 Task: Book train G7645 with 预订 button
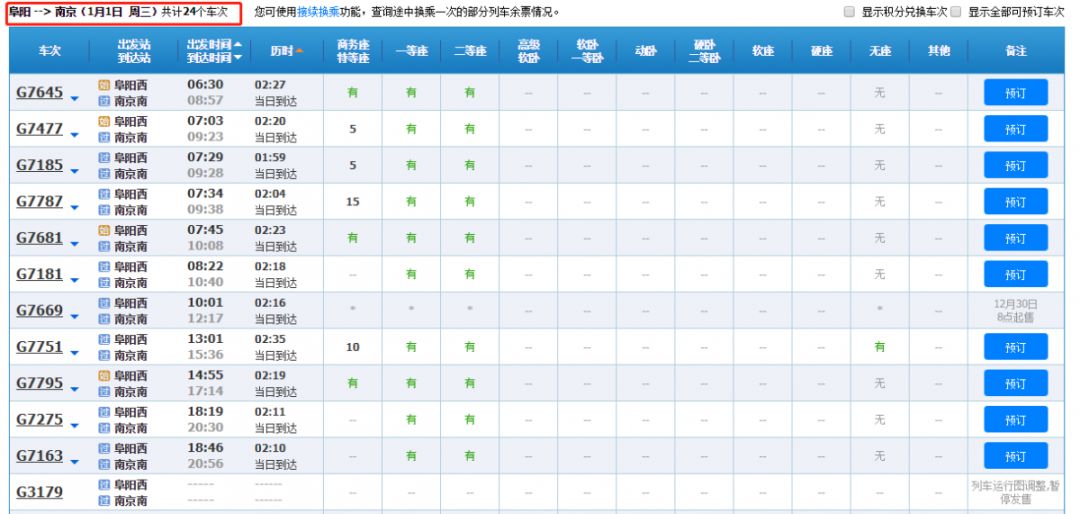1016,92
